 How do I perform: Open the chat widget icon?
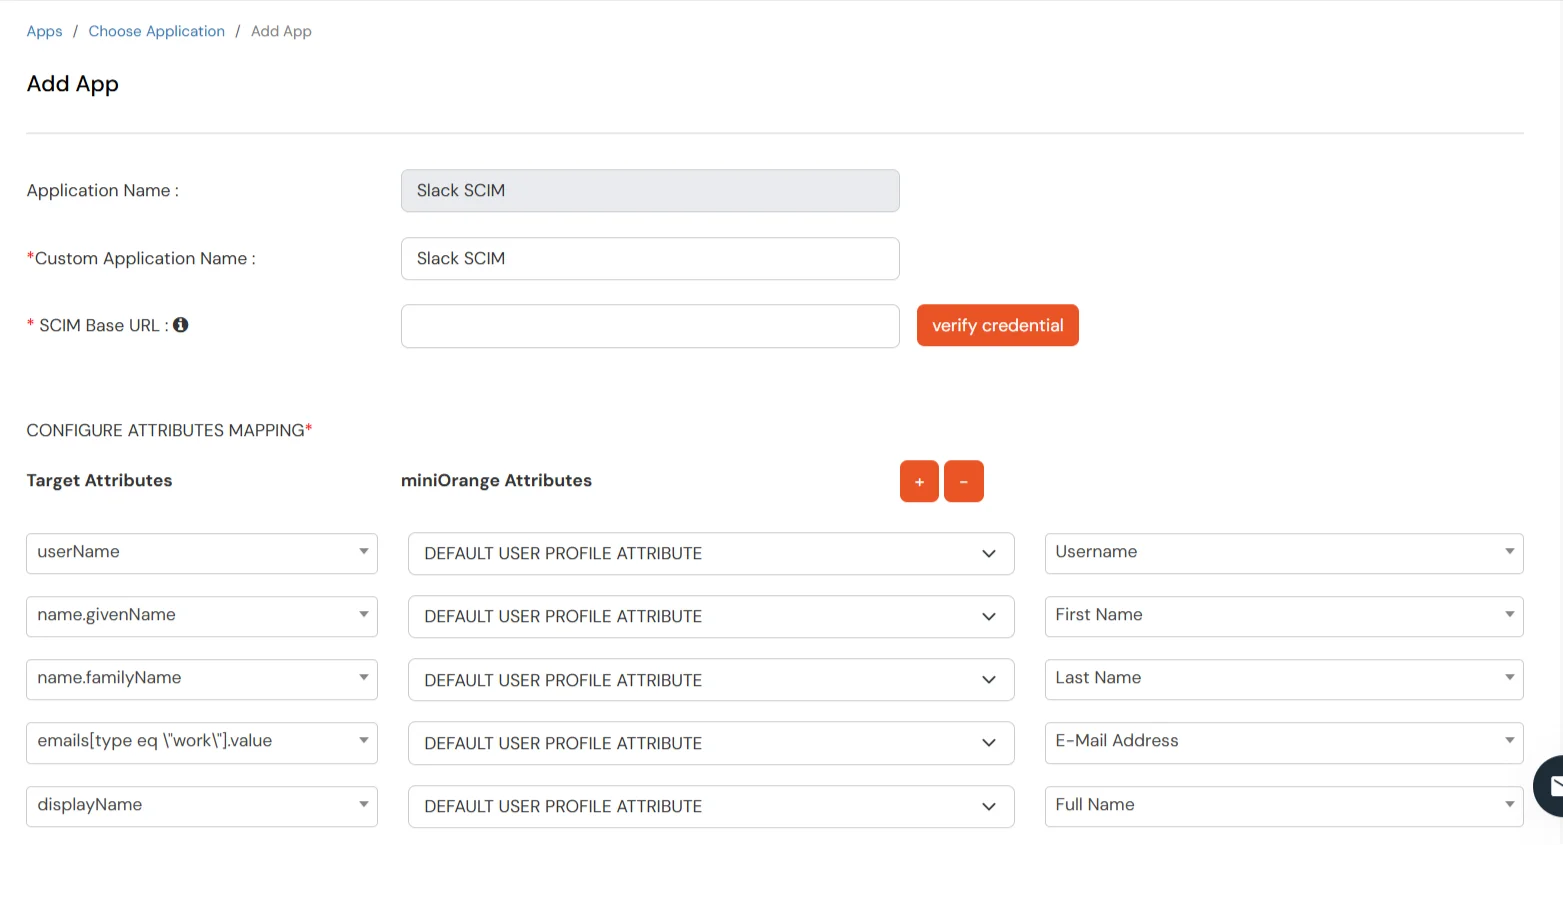(1549, 786)
